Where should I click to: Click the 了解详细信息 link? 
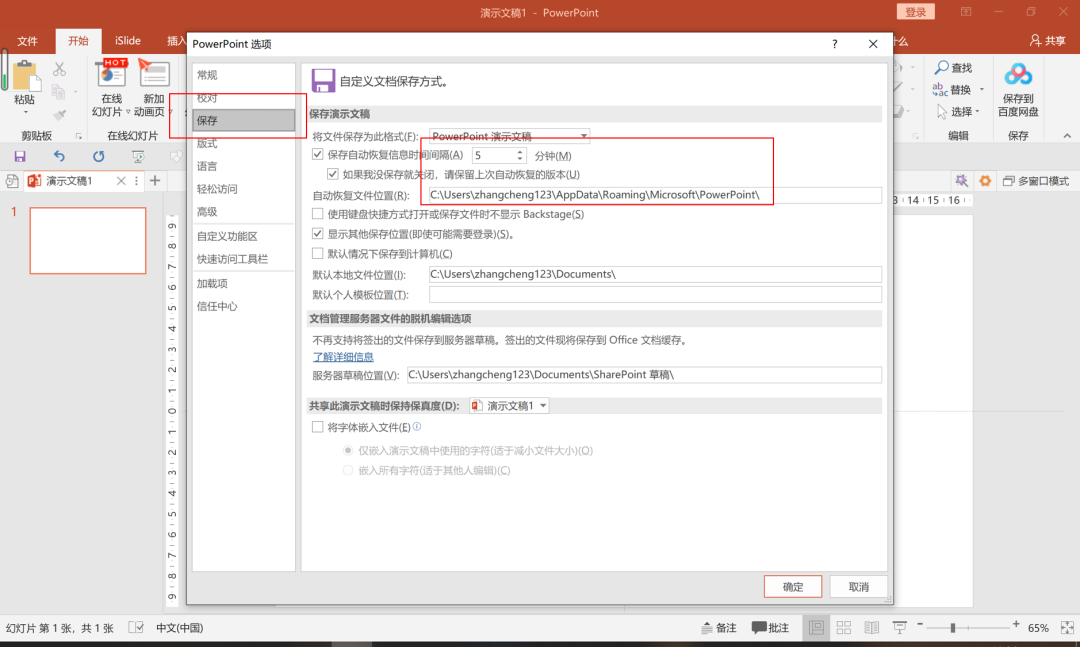(x=343, y=357)
